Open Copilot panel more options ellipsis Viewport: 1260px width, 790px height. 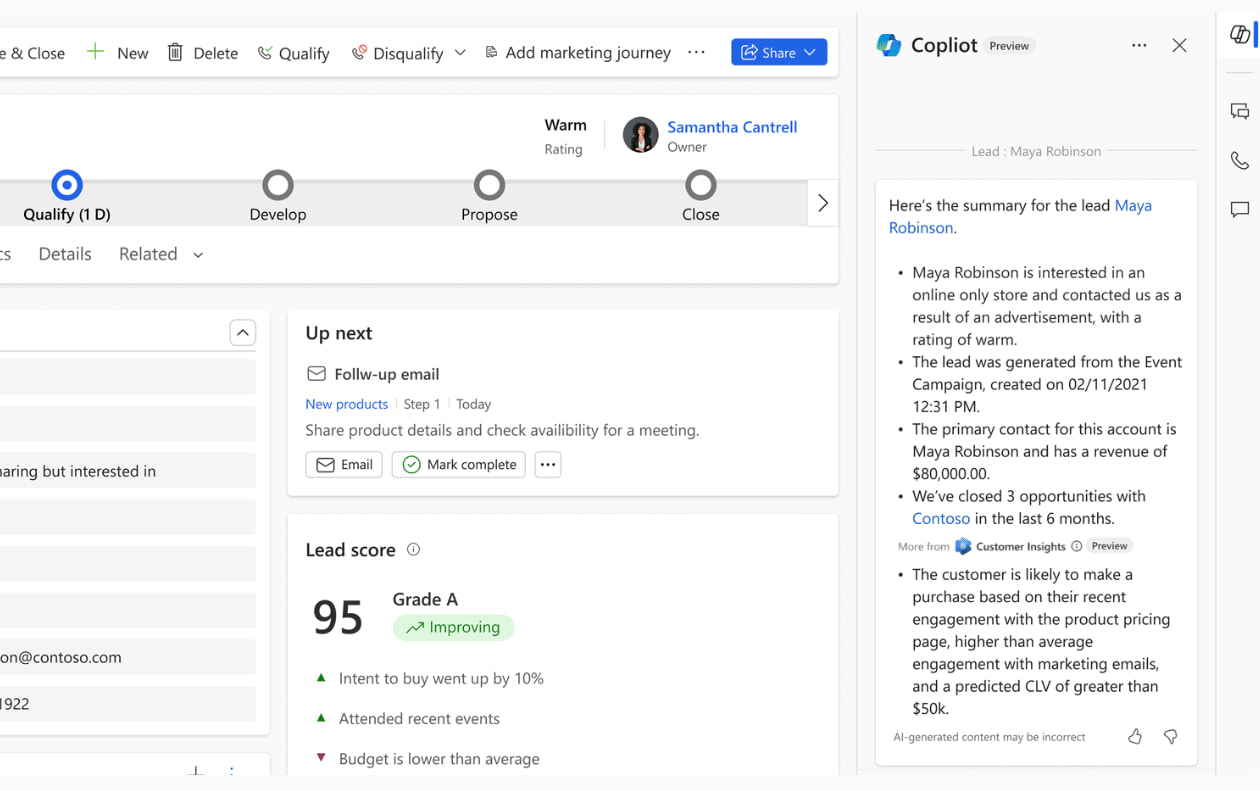[x=1139, y=46]
